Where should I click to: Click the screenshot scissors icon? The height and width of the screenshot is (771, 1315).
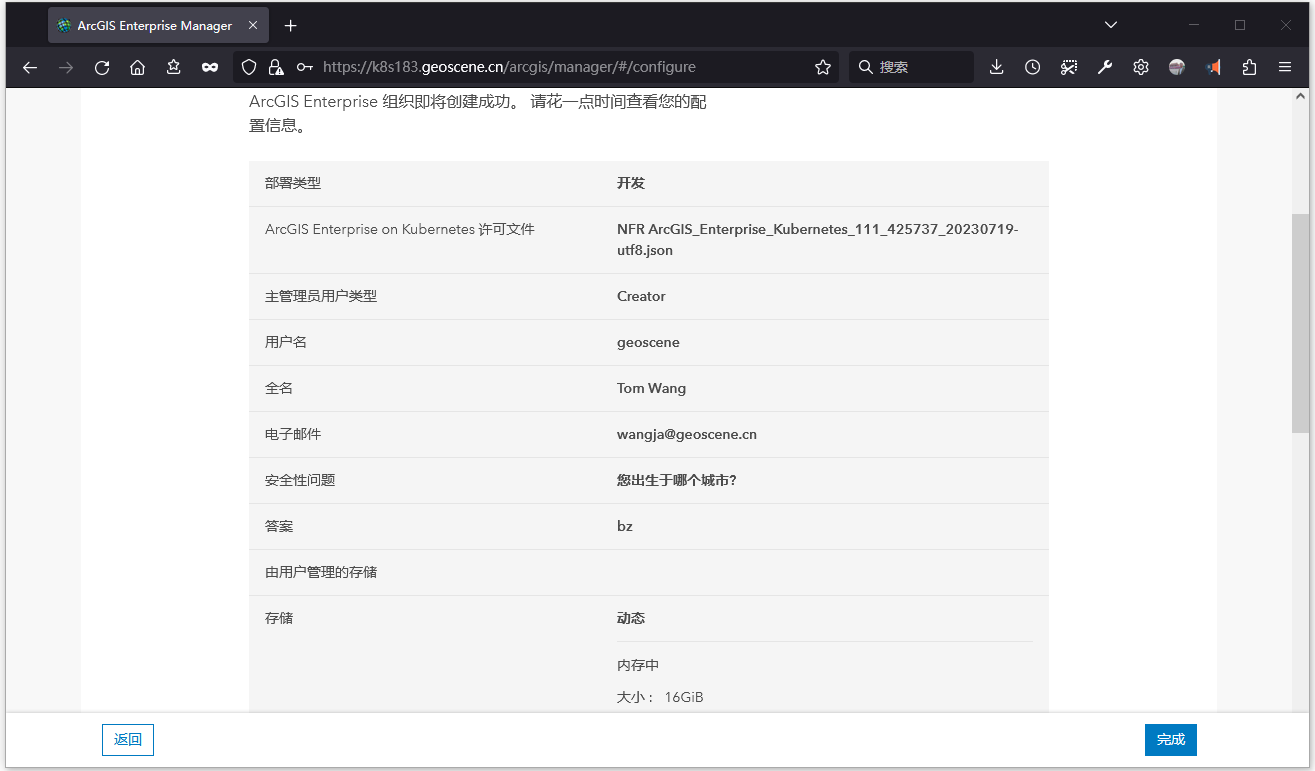[1069, 67]
